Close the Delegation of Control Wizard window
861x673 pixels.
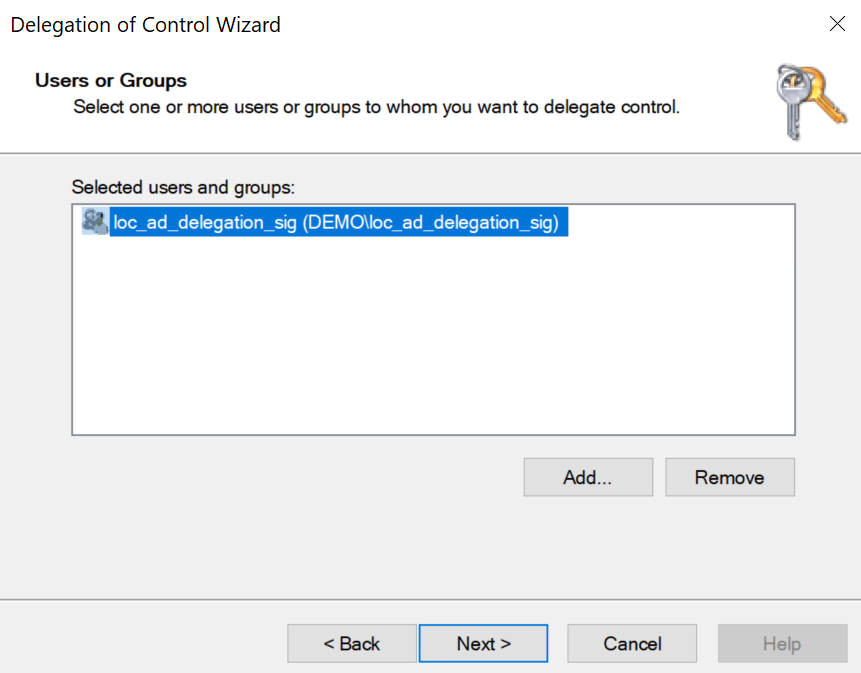(x=837, y=24)
